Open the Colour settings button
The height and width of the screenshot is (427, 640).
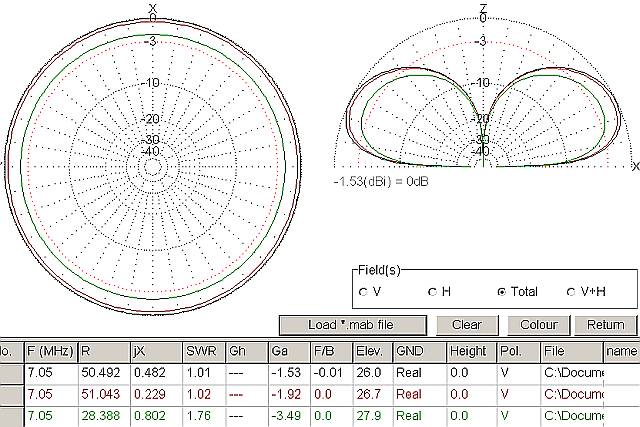538,325
